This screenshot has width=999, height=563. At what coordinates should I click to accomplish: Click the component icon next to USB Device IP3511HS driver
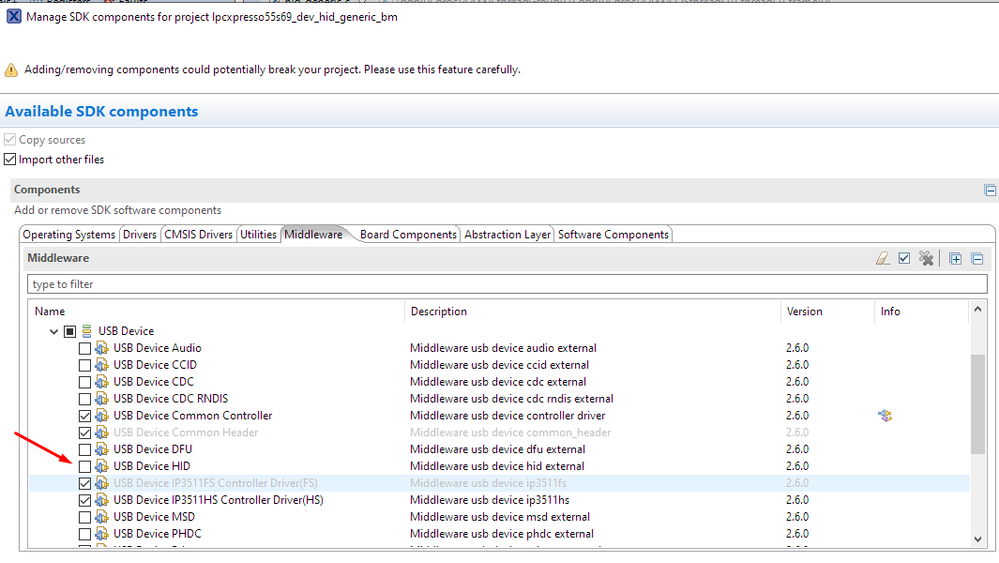point(102,500)
